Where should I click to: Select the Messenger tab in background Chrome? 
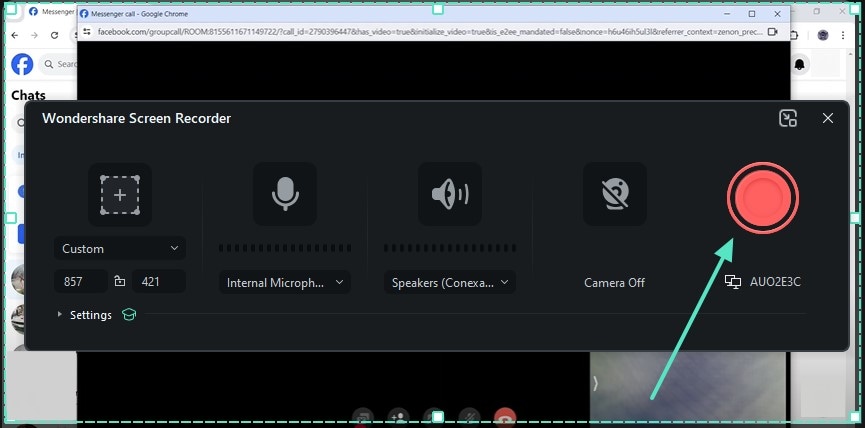[x=51, y=12]
